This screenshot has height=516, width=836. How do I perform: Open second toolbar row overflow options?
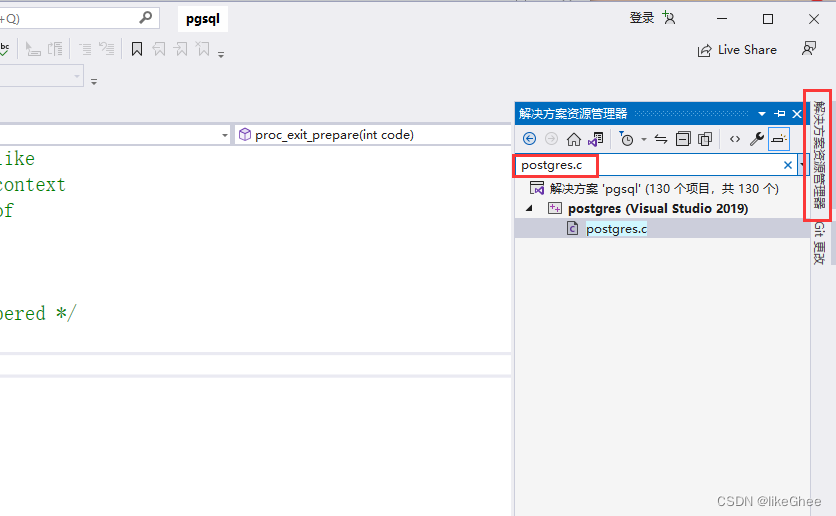pos(94,82)
